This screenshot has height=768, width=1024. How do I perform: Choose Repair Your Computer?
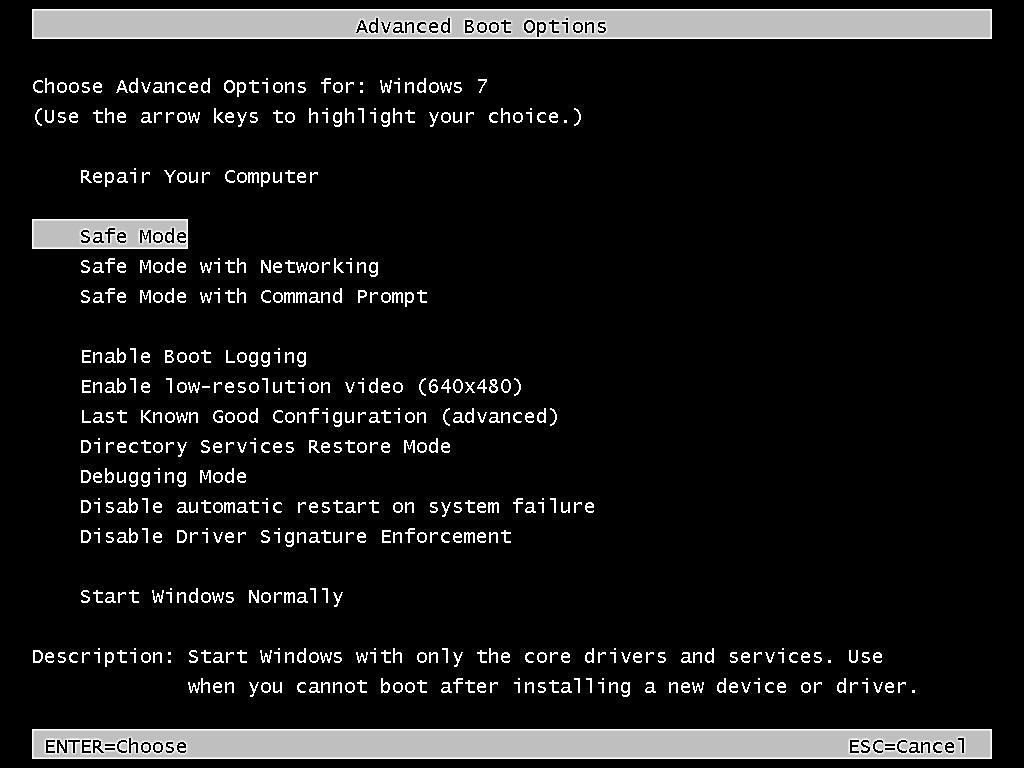click(x=199, y=176)
